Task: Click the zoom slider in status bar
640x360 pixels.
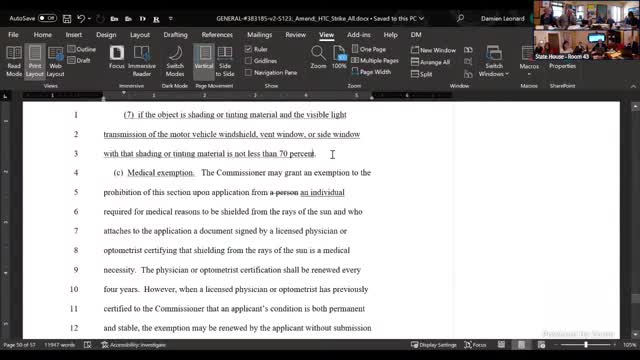Action: (x=586, y=345)
